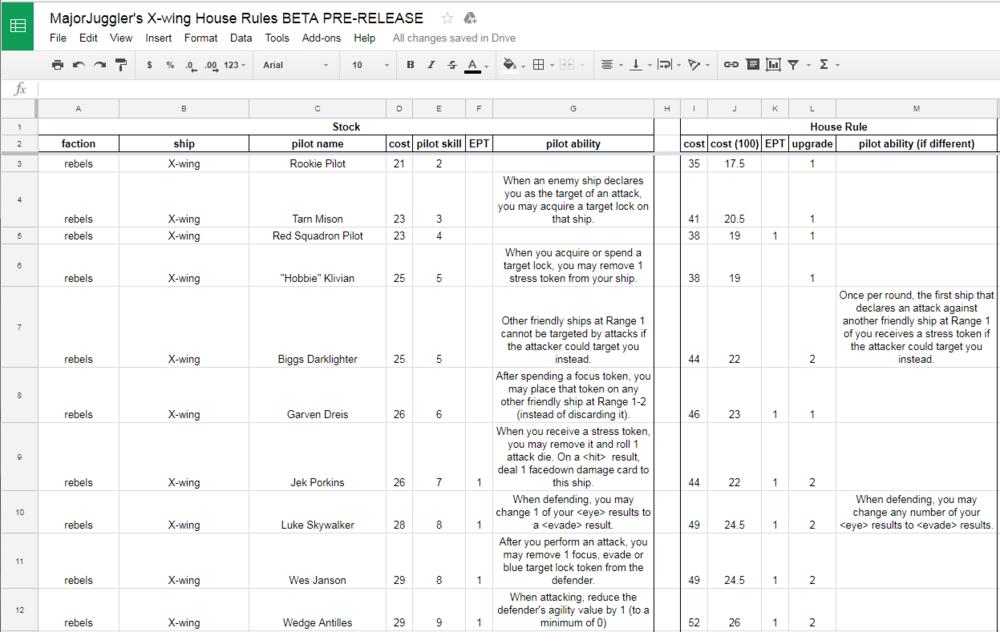Toggle italic text formatting

(x=431, y=65)
